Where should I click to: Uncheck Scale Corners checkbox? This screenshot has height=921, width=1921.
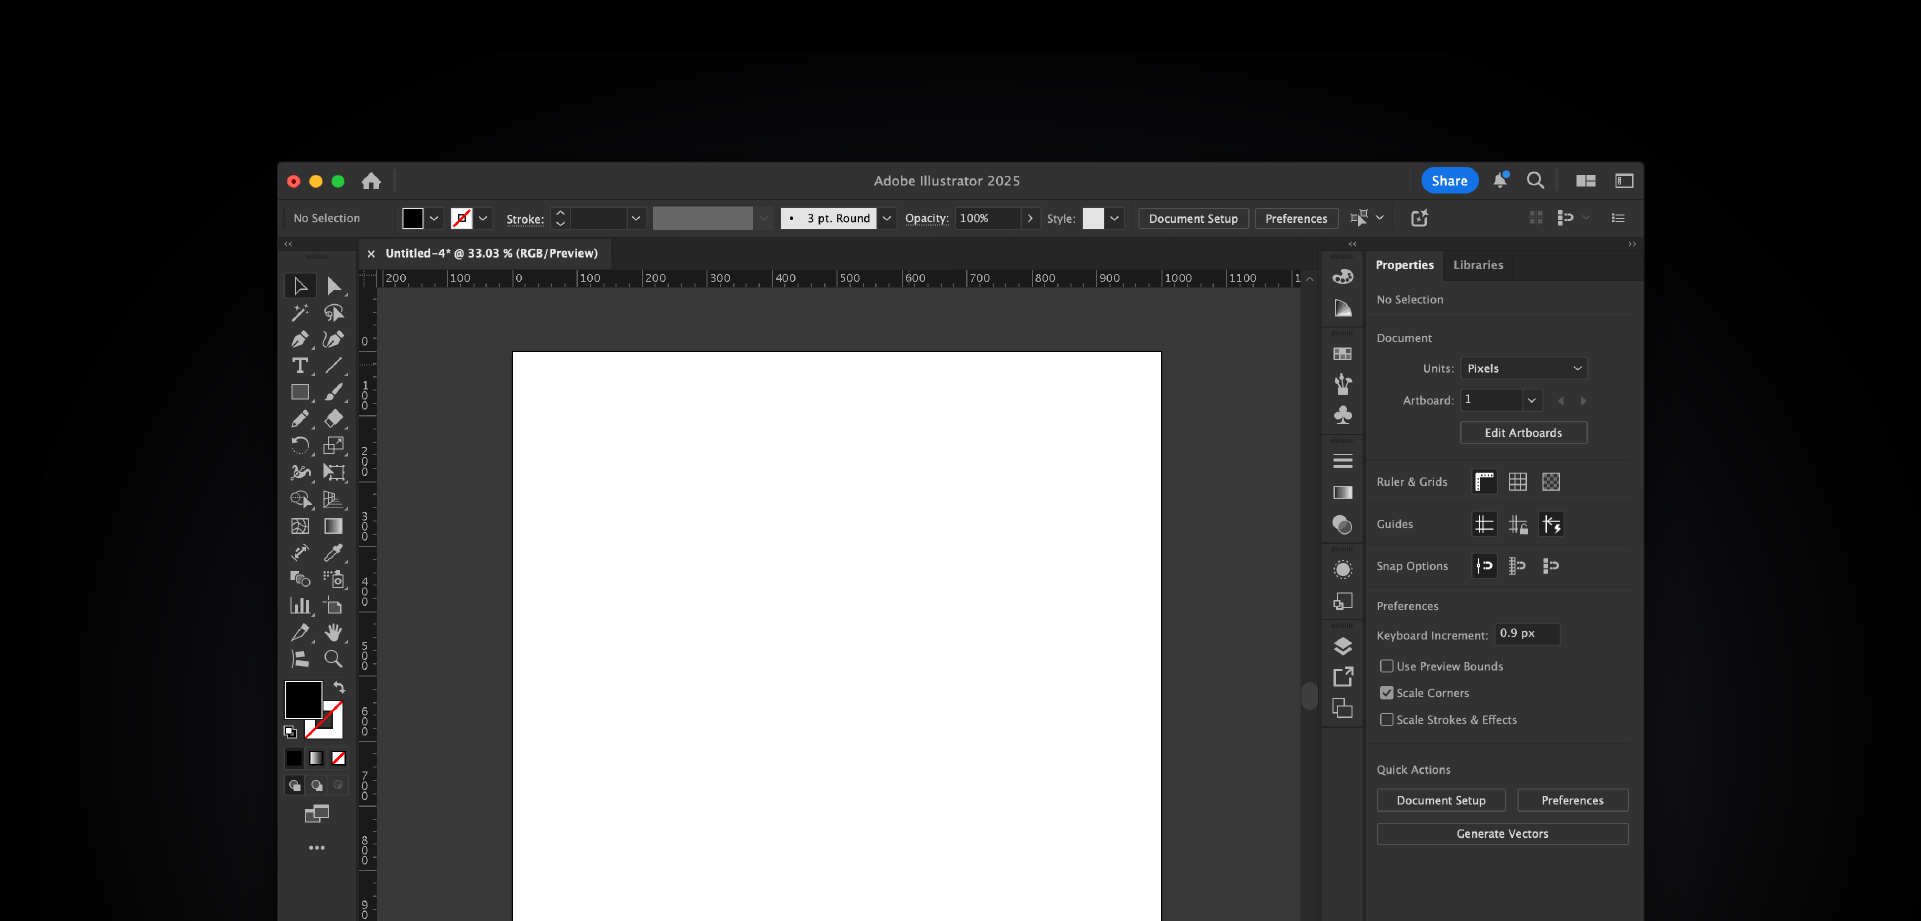pos(1387,693)
